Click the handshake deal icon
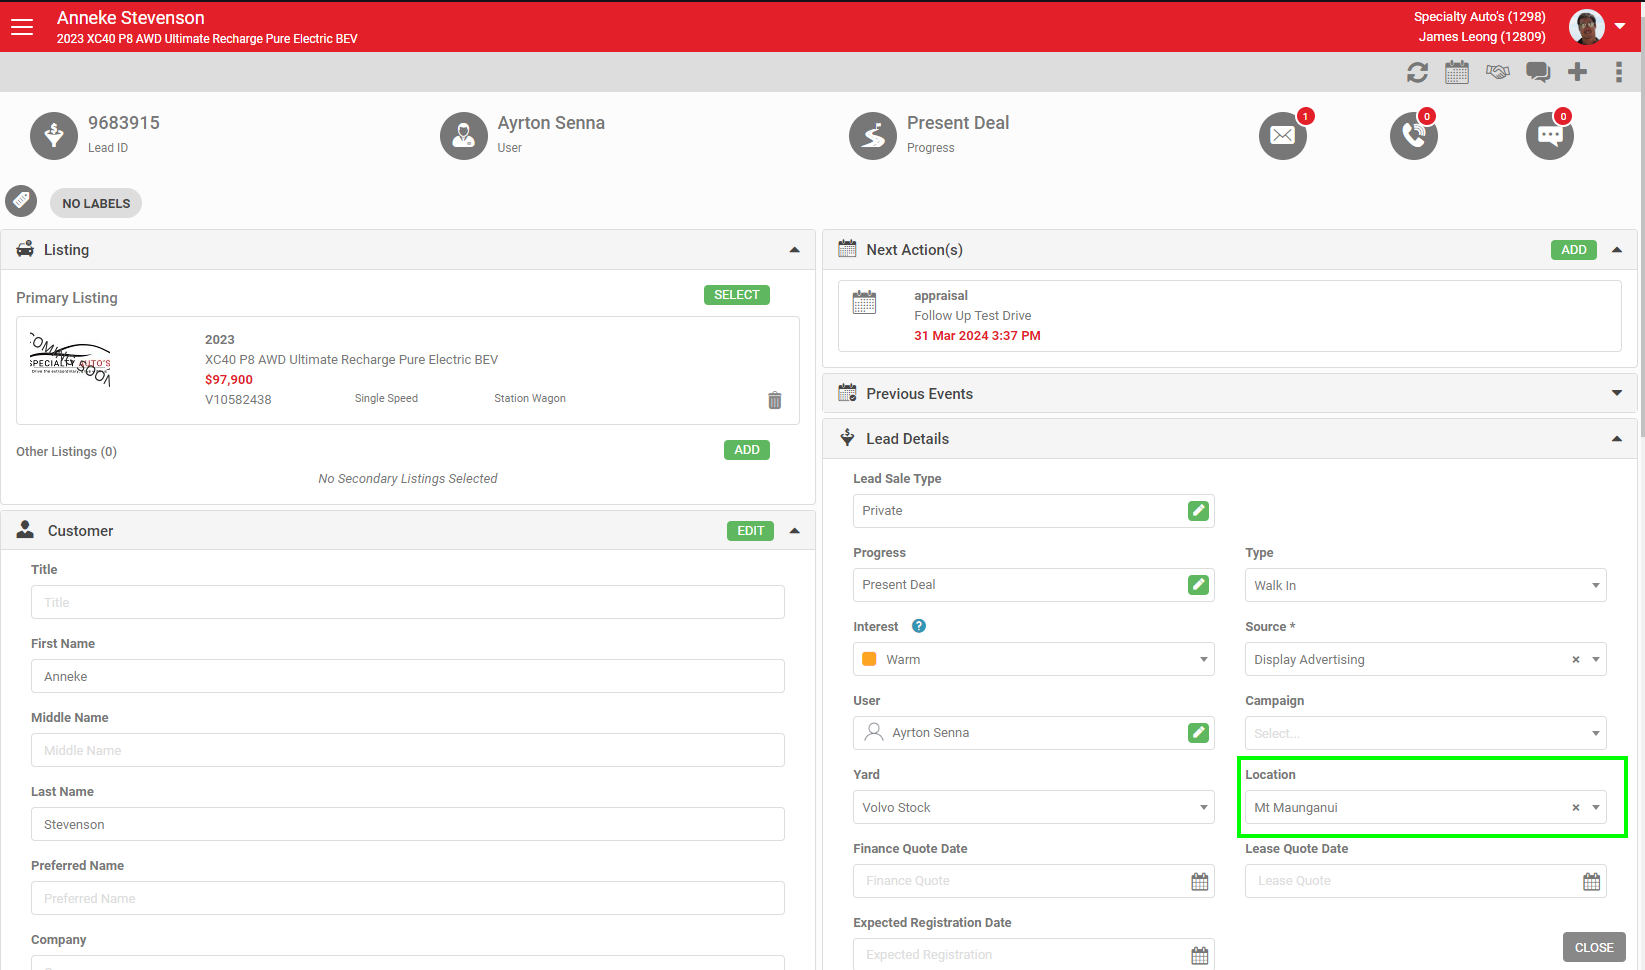Image resolution: width=1645 pixels, height=970 pixels. [x=1497, y=72]
